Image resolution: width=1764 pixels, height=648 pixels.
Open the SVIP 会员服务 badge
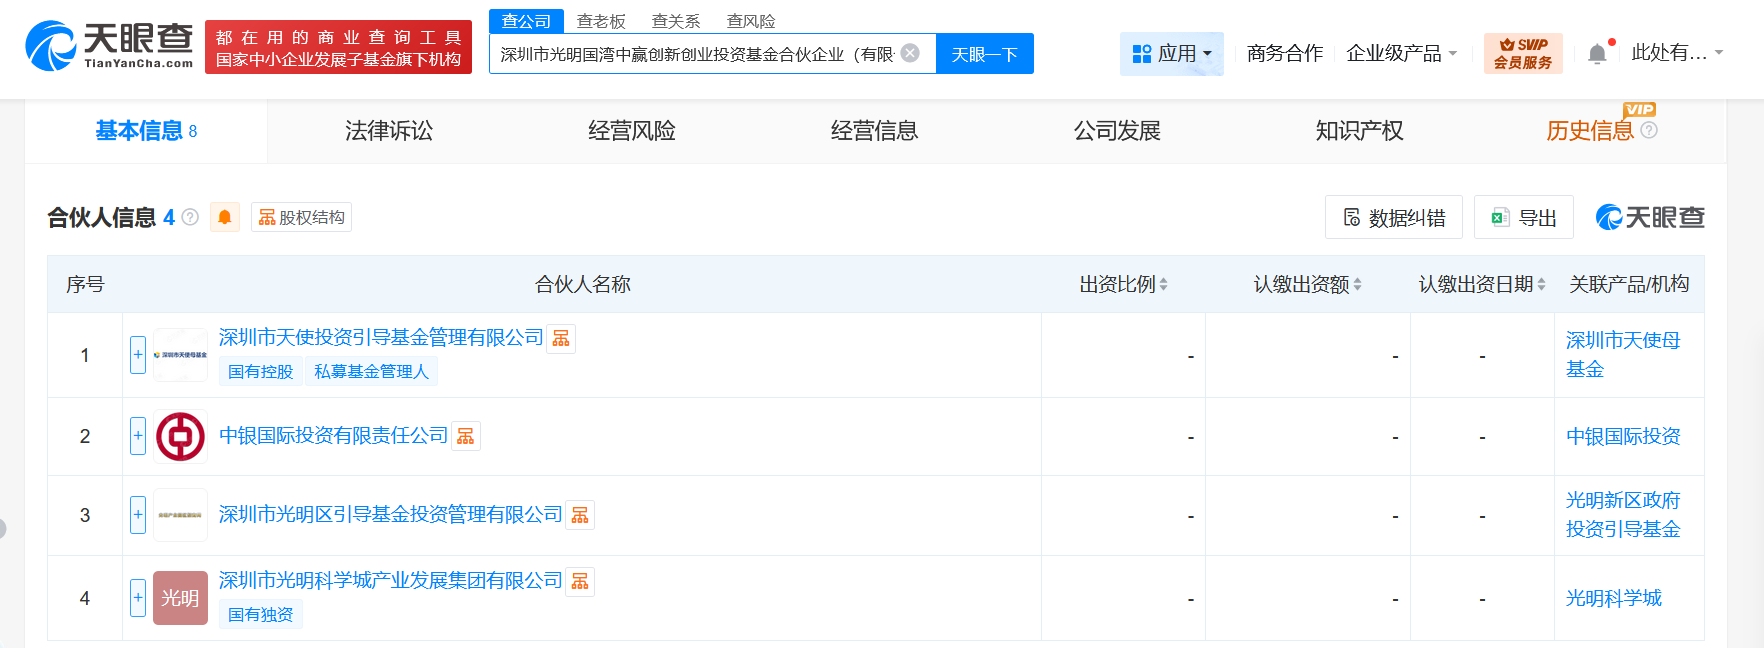click(x=1522, y=53)
